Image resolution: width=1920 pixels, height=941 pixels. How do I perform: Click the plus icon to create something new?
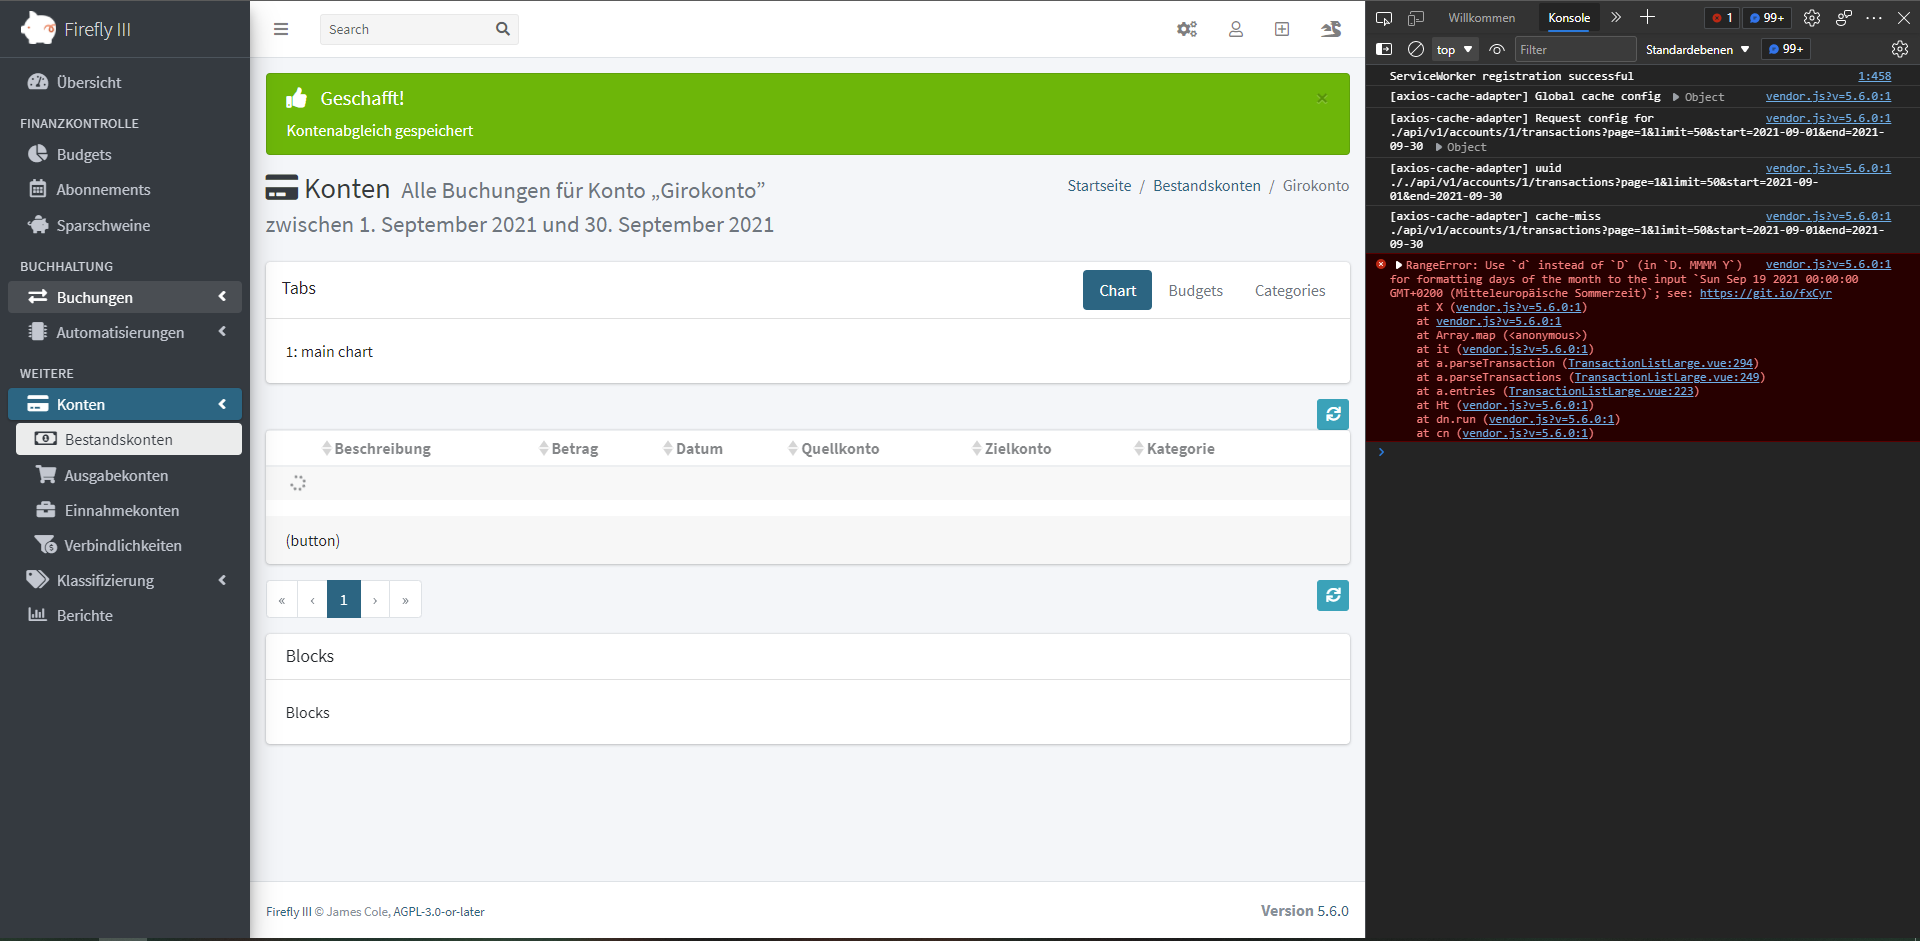(1281, 29)
